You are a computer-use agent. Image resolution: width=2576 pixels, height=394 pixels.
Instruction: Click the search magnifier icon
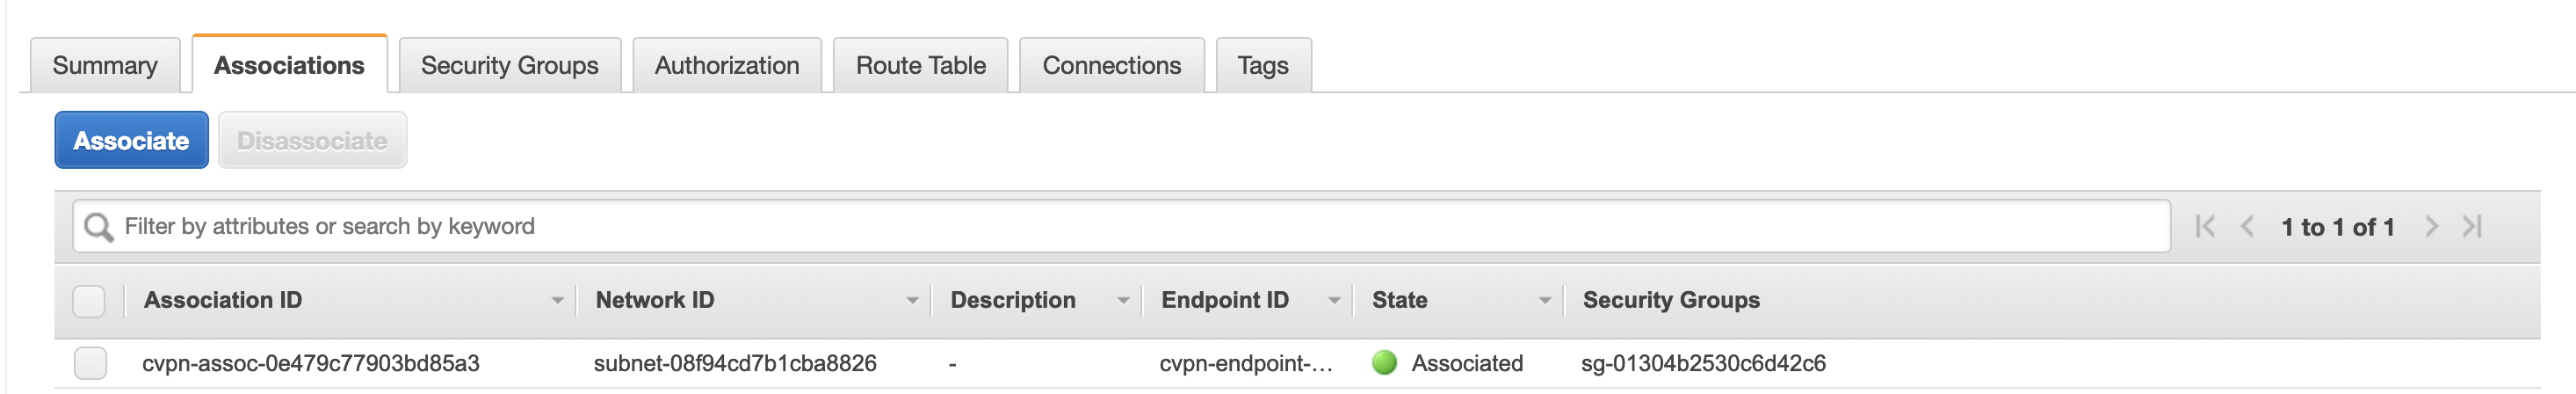tap(98, 227)
